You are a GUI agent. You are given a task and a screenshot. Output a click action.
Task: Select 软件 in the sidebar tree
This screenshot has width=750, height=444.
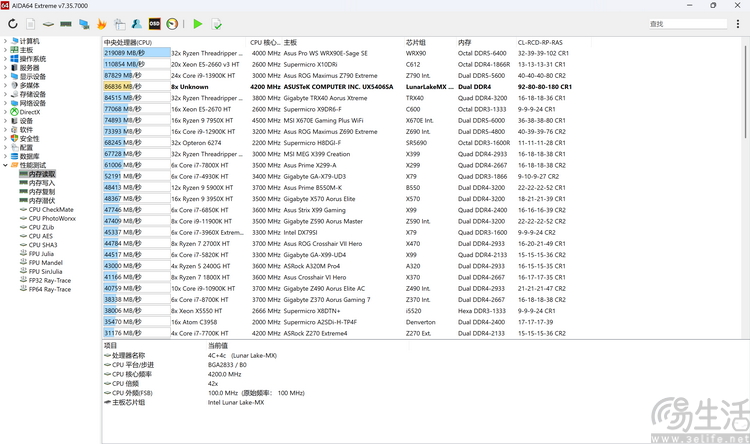click(x=26, y=130)
